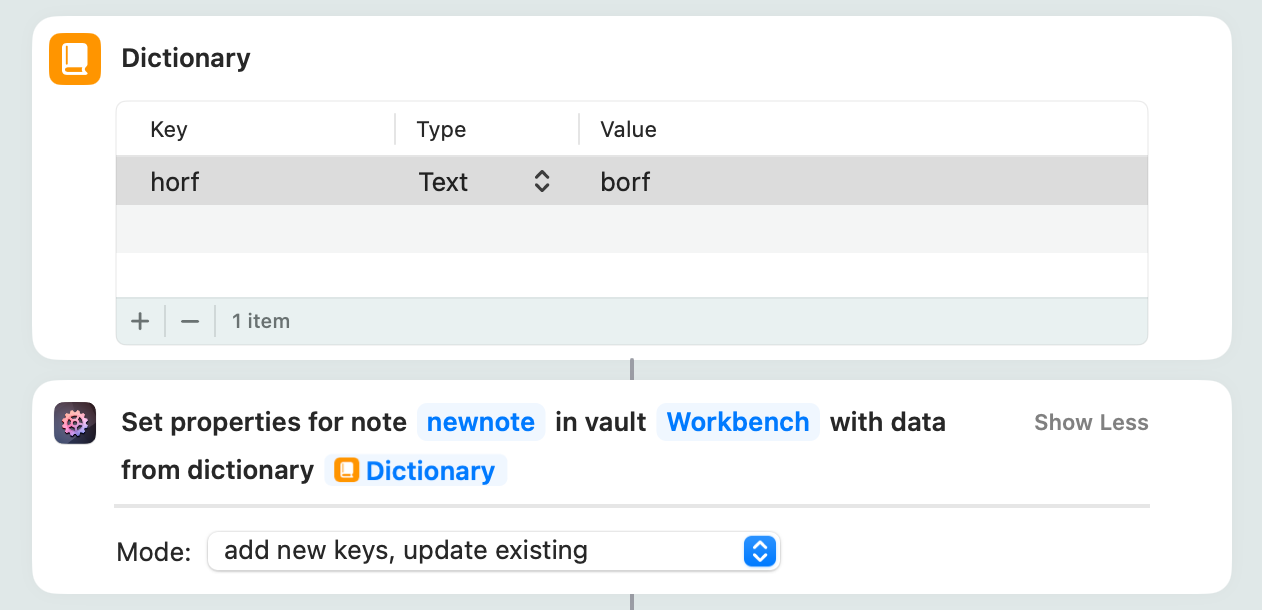Click the blue chevron arrows on Mode selector
This screenshot has width=1262, height=610.
pos(759,551)
